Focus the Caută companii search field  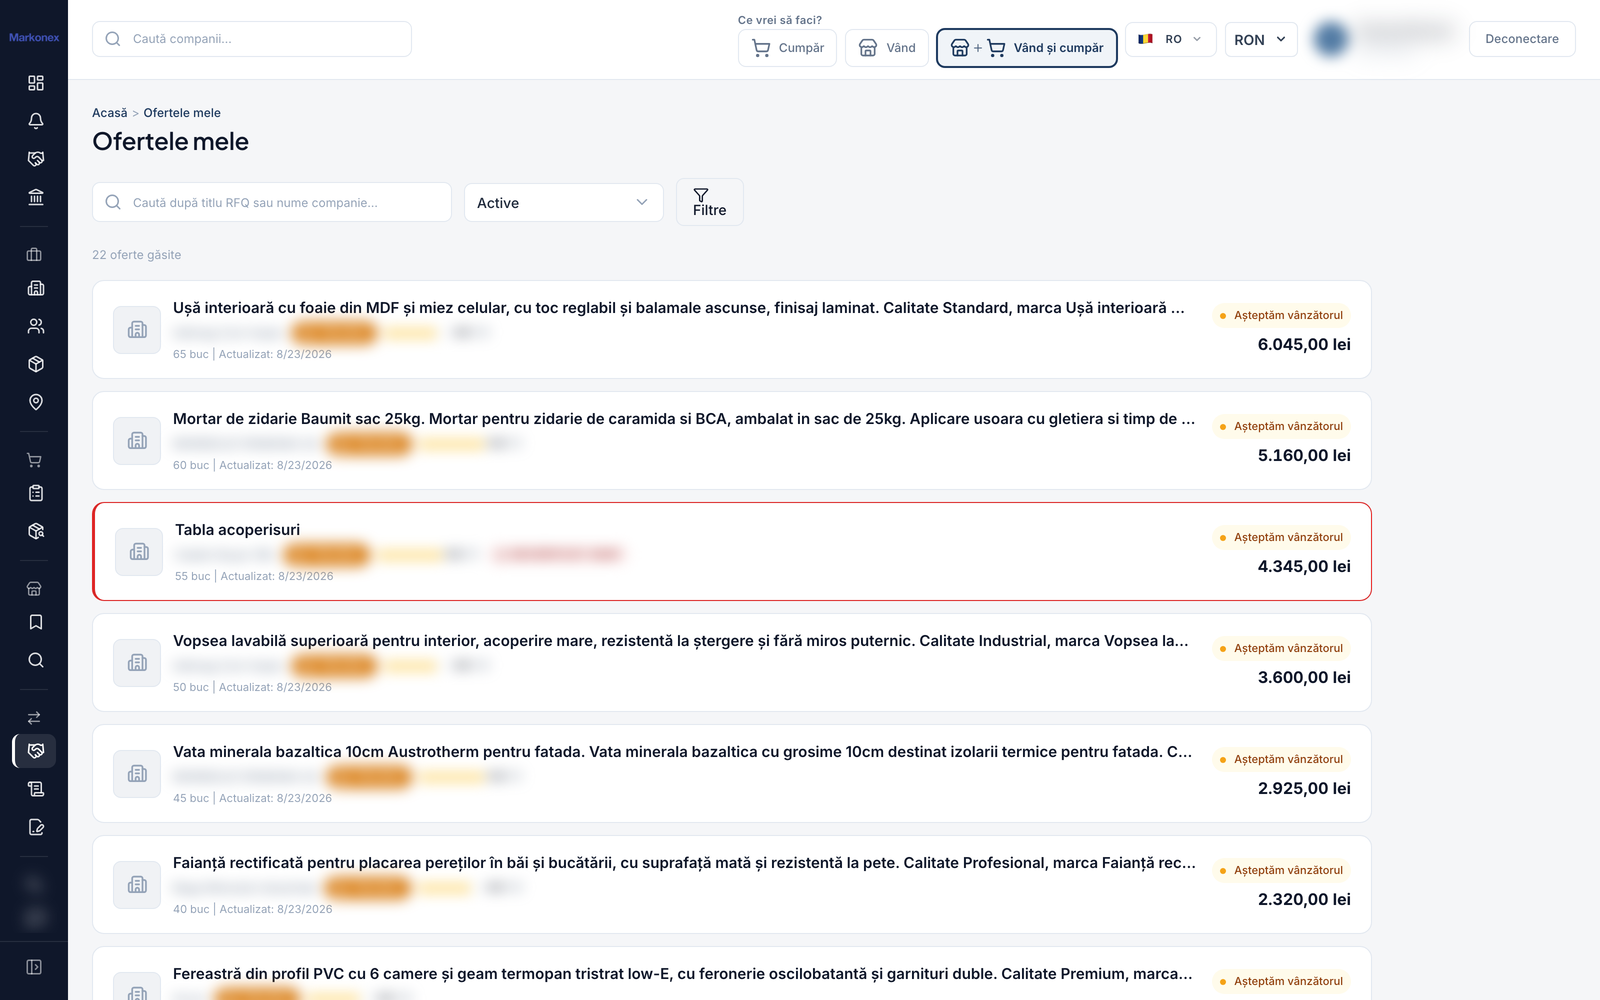coord(252,39)
